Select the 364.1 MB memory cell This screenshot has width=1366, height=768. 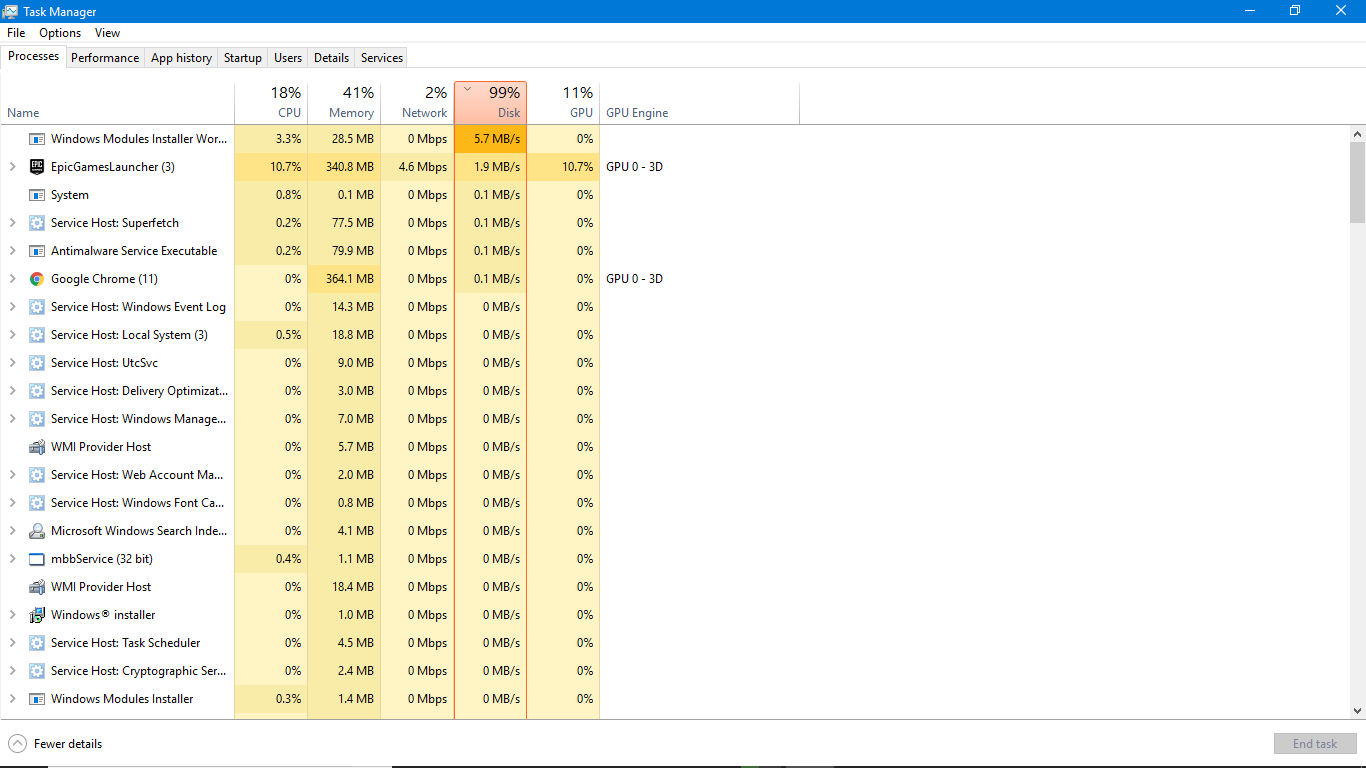[344, 279]
